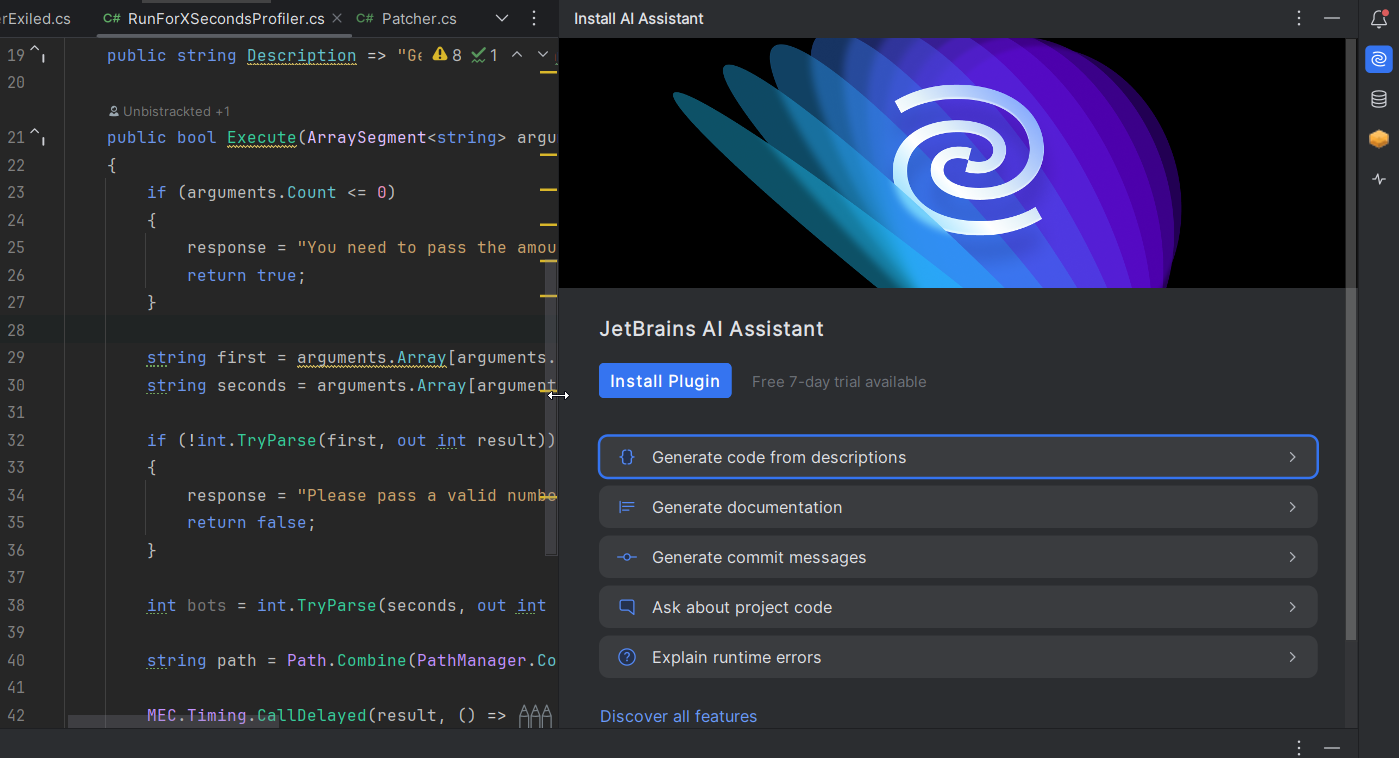This screenshot has width=1399, height=758.
Task: Click line number 32 in gutter
Action: [x=15, y=440]
